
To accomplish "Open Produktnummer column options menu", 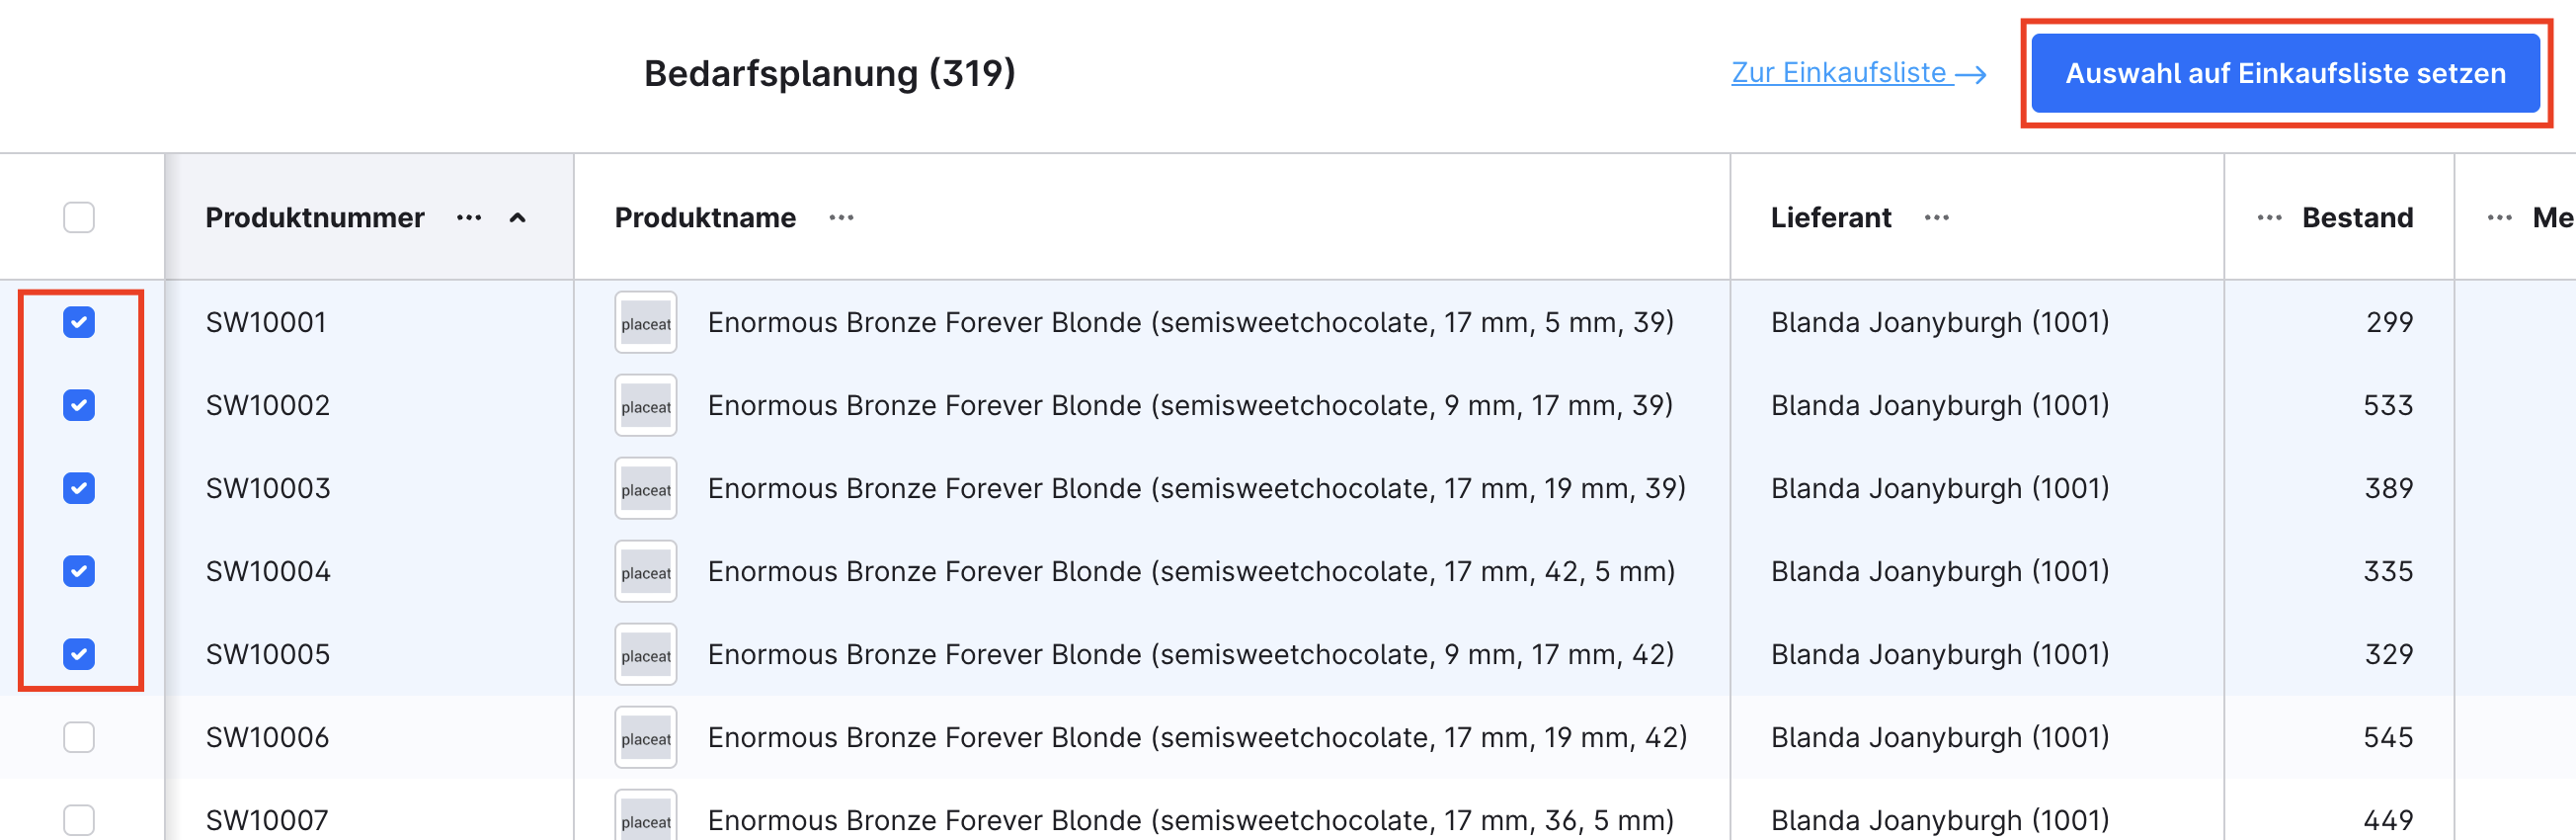I will 469,218.
